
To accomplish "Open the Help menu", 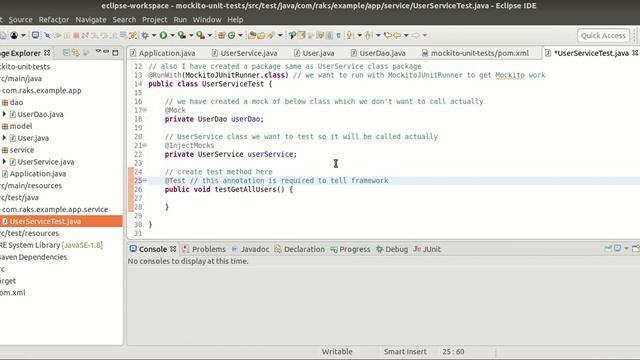I will point(235,20).
